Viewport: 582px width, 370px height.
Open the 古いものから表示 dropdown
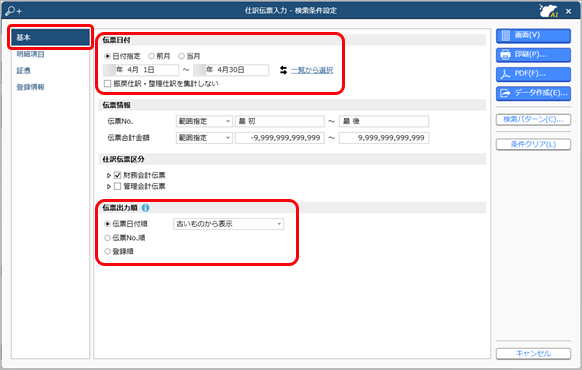[229, 224]
